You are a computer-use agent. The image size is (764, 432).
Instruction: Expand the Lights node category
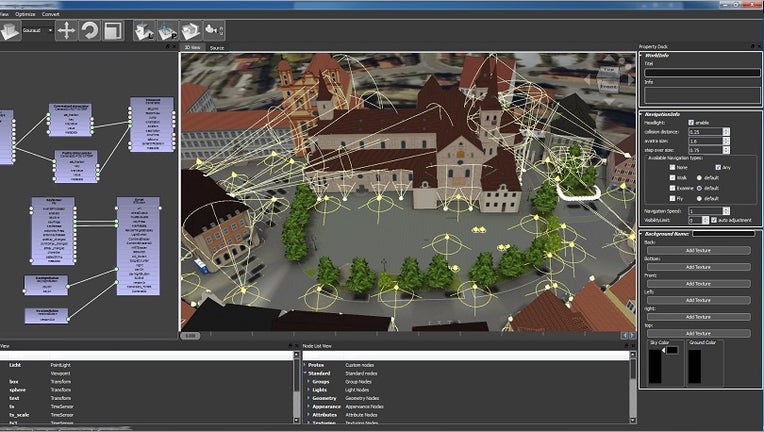coord(308,390)
